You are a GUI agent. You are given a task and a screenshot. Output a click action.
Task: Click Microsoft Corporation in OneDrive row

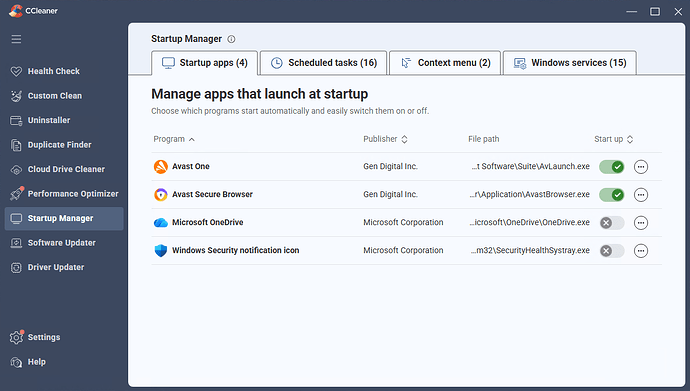pos(403,223)
